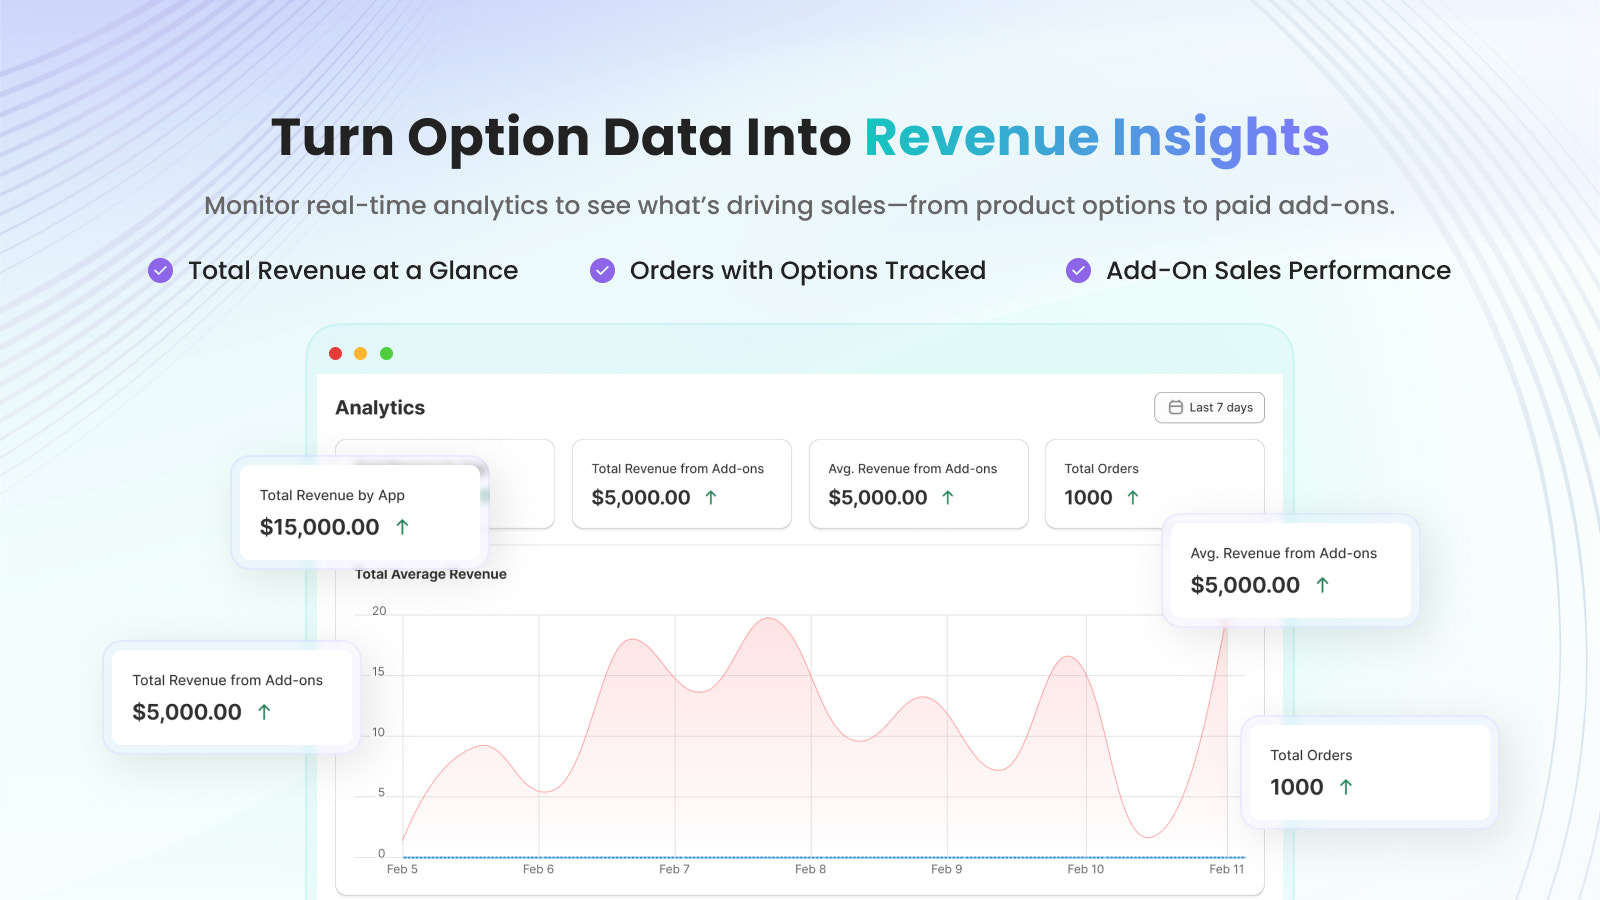This screenshot has height=900, width=1600.
Task: Click the up arrow in floating Total Orders card
Action: [x=1346, y=787]
